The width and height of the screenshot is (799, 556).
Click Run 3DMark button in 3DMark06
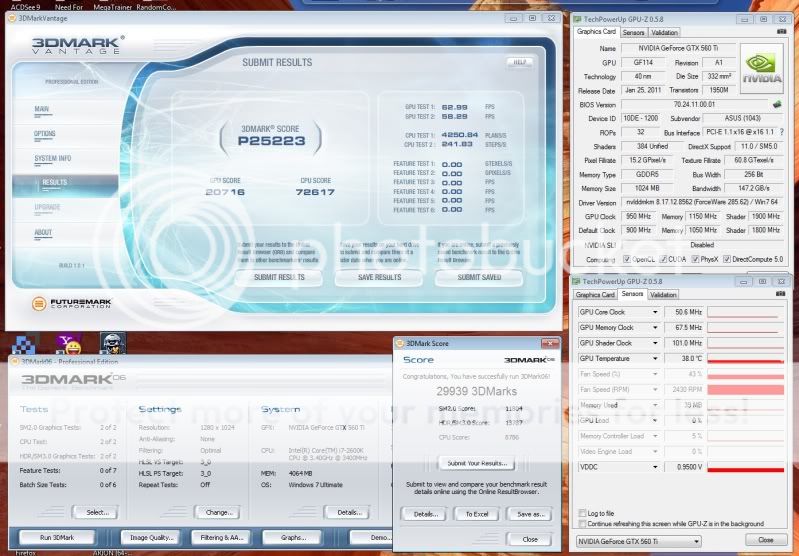pos(57,538)
